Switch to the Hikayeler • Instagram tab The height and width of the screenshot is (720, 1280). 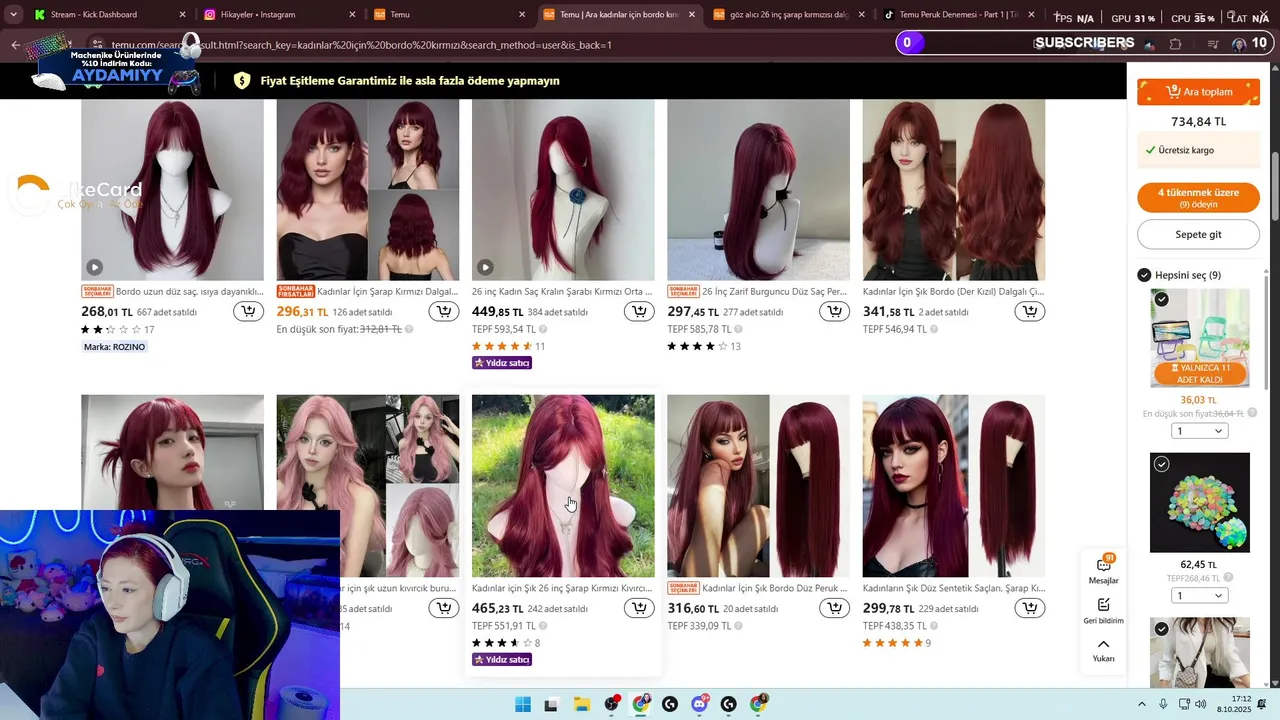click(x=278, y=15)
